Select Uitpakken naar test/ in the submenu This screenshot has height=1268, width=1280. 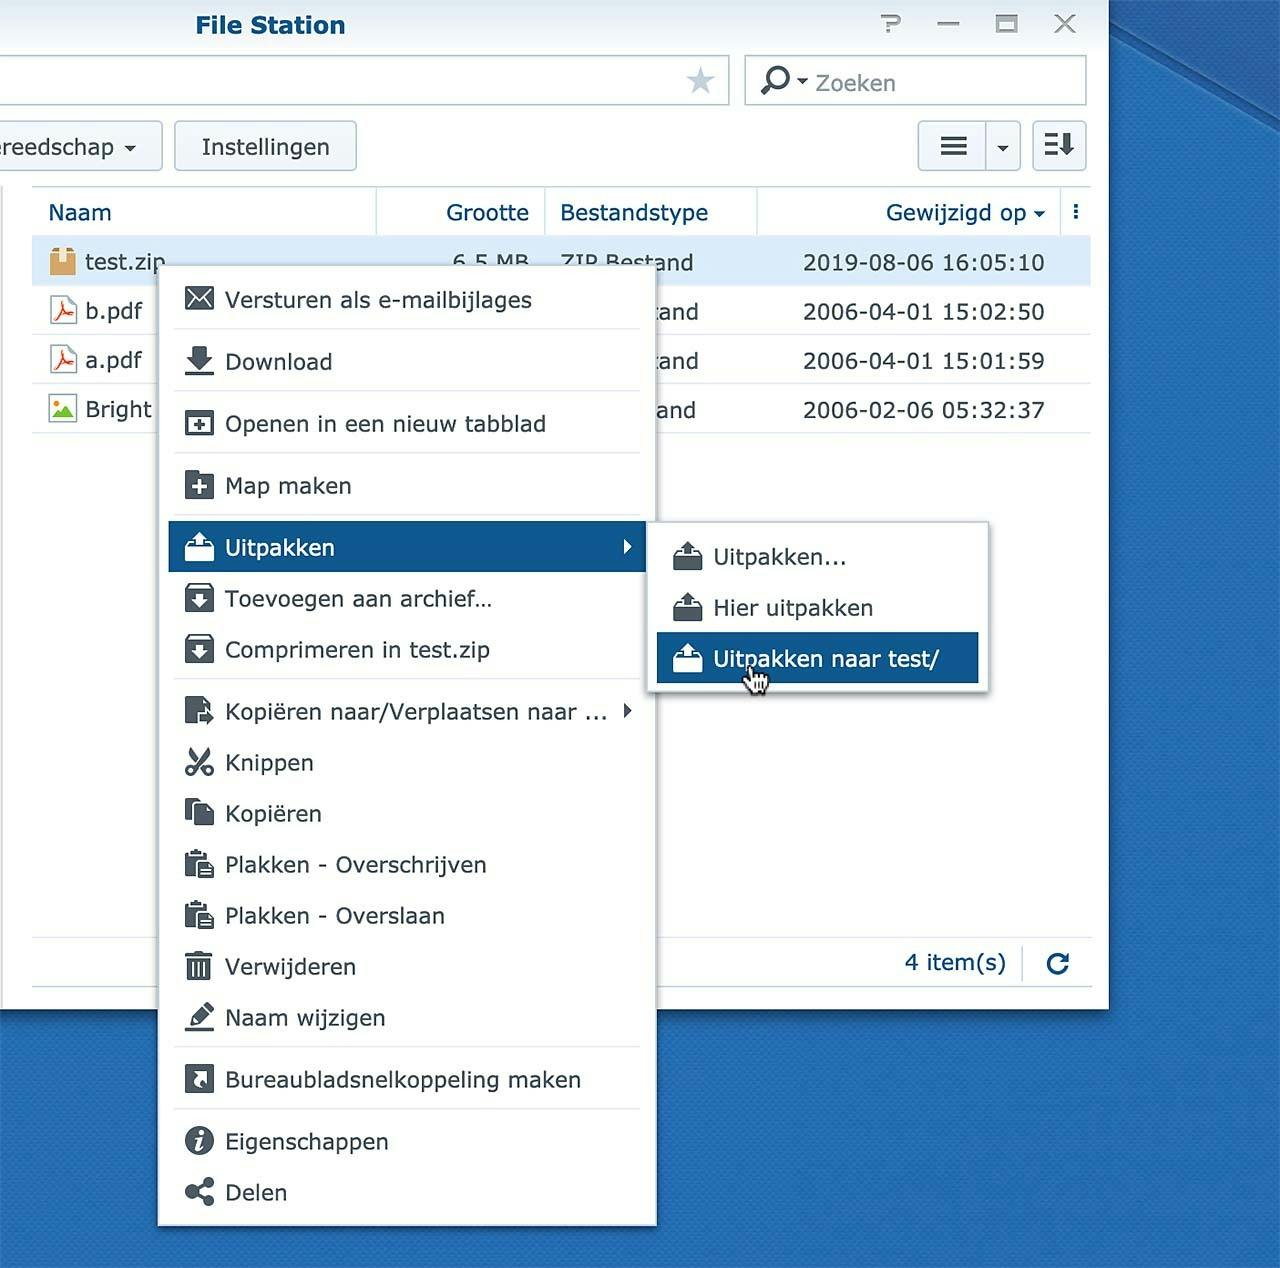pos(817,658)
